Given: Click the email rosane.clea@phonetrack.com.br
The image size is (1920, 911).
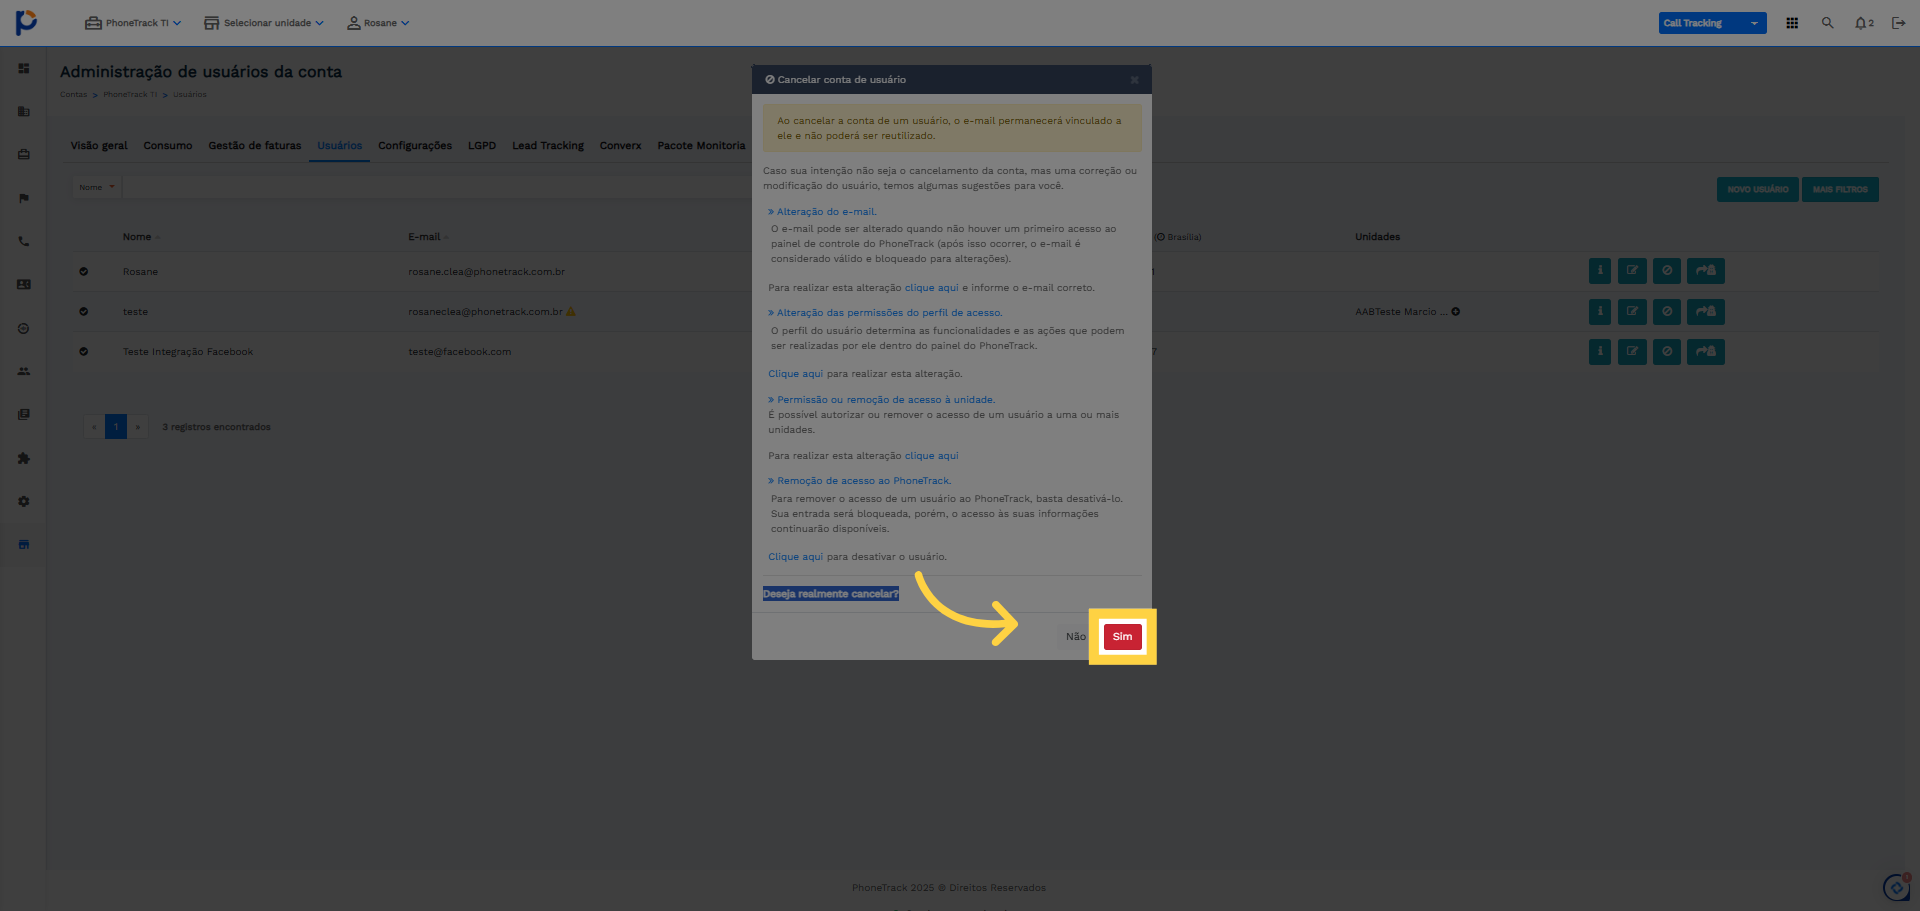Looking at the screenshot, I should coord(487,272).
